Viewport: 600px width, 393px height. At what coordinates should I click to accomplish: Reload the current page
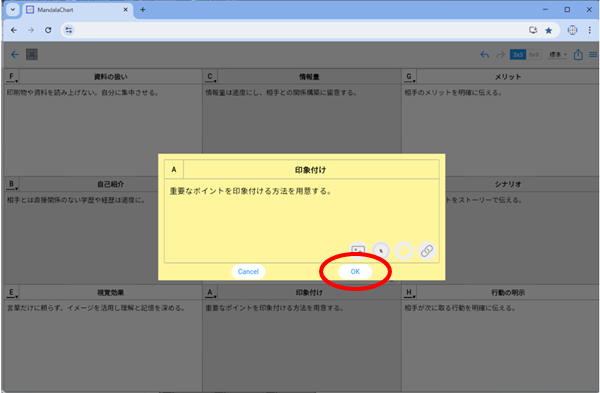[48, 30]
